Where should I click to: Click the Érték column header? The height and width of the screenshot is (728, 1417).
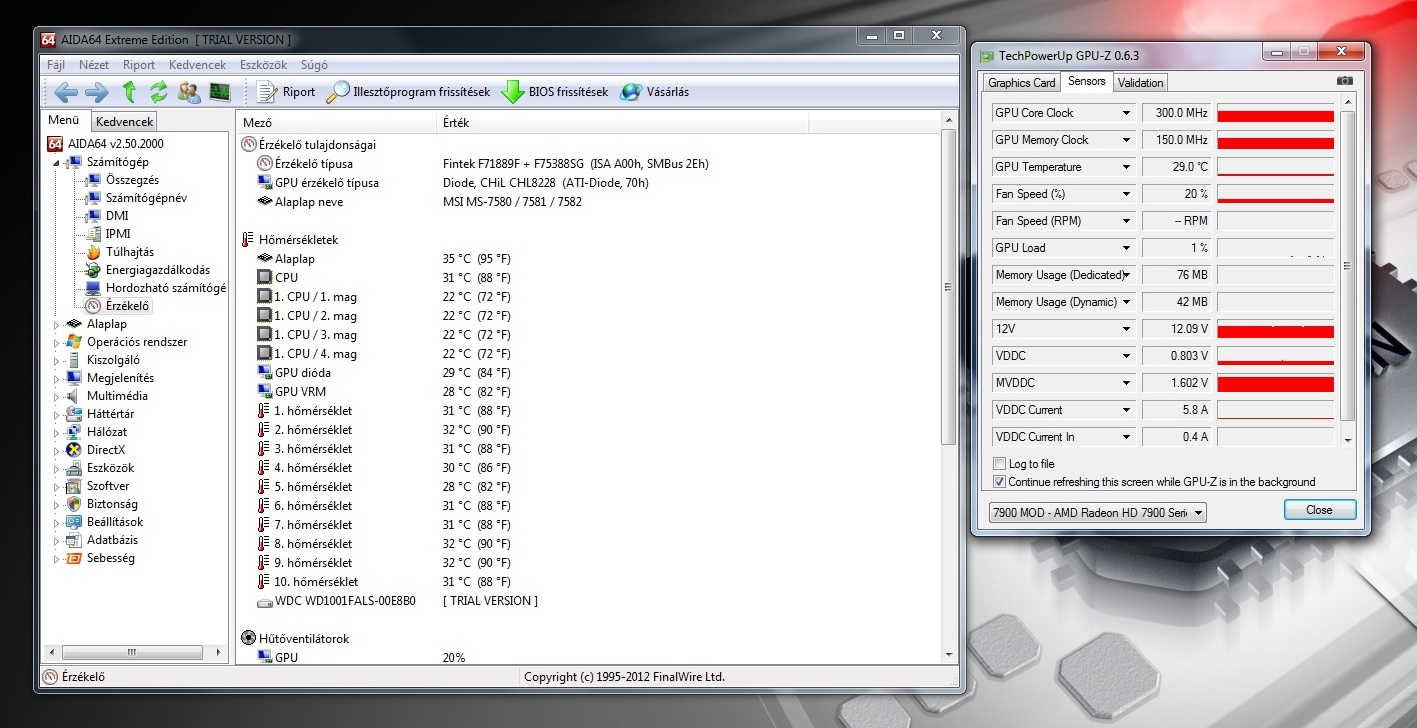[623, 123]
